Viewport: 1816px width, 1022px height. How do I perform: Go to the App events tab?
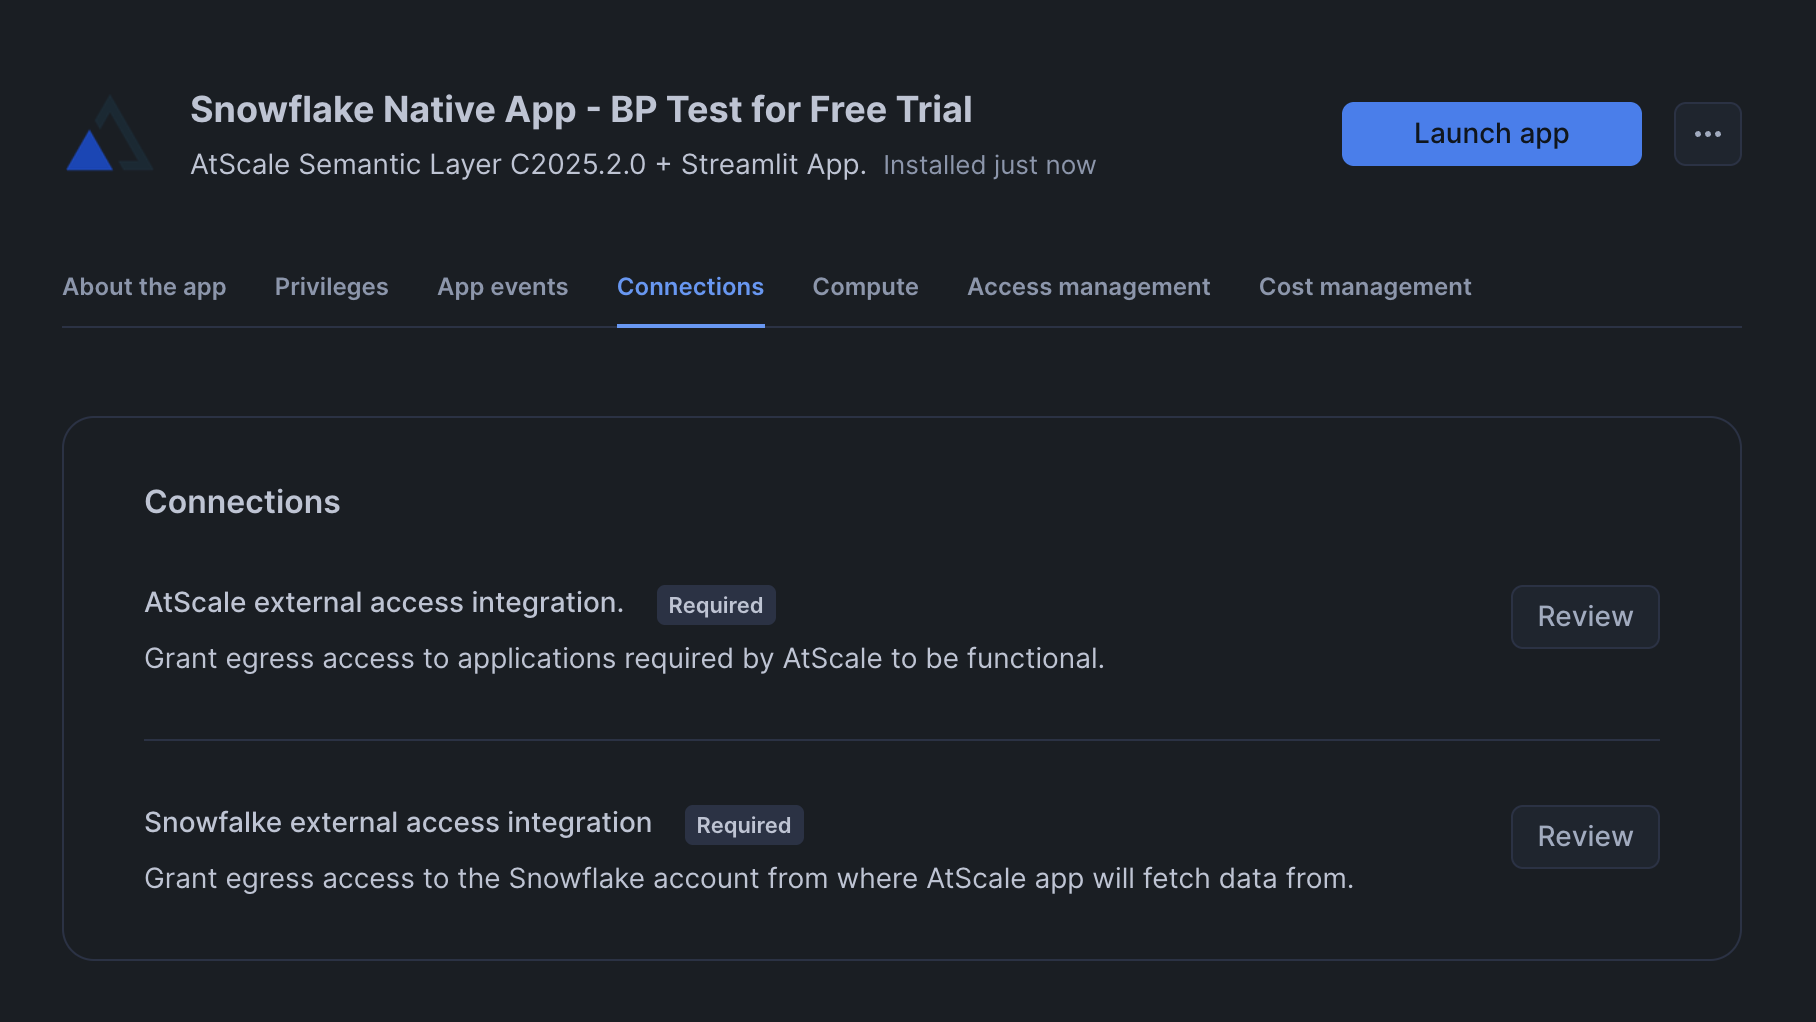click(x=502, y=287)
